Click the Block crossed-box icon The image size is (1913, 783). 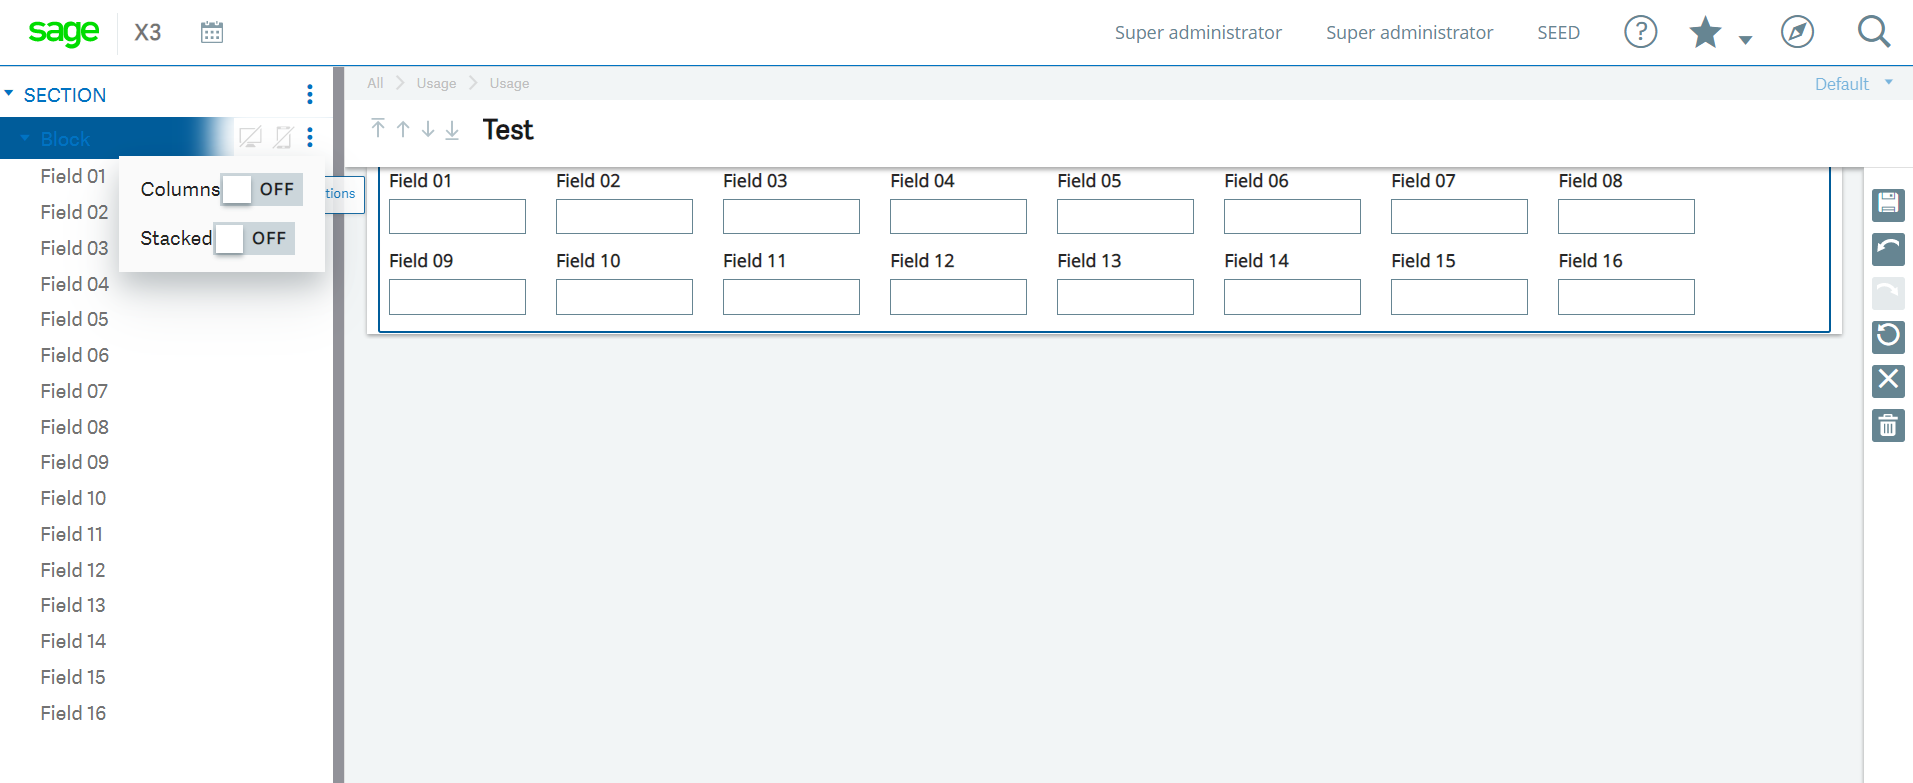point(283,137)
